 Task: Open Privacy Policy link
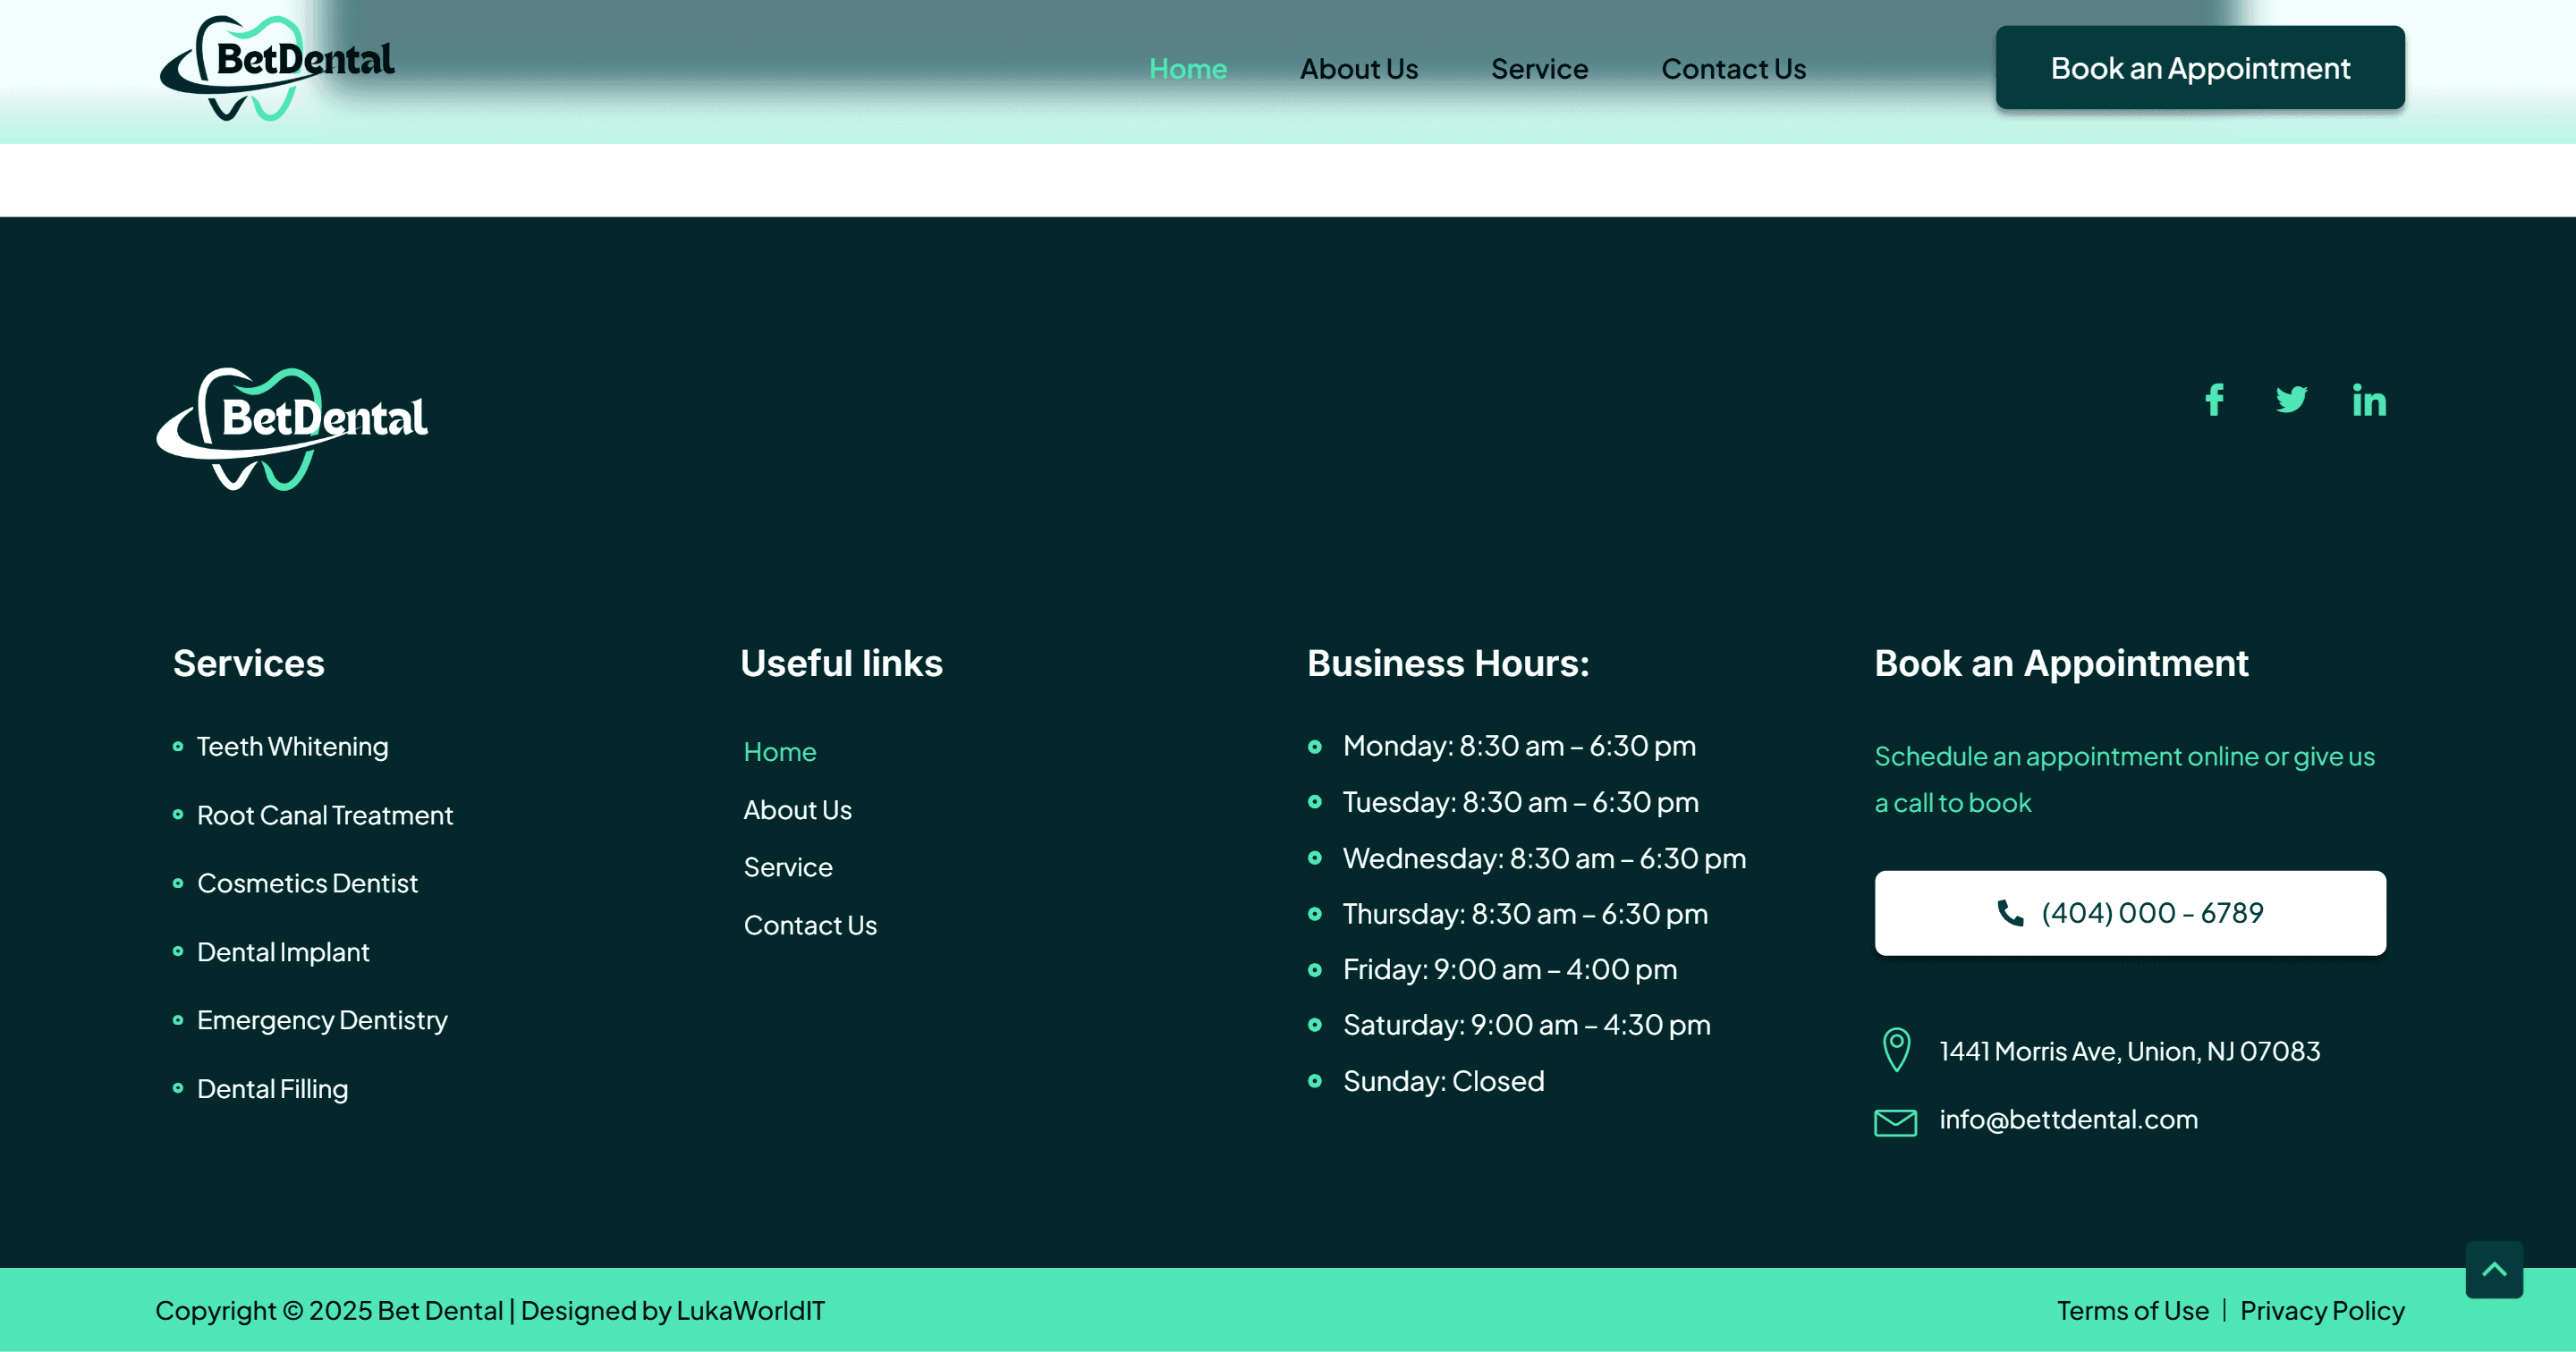pyautogui.click(x=2321, y=1310)
